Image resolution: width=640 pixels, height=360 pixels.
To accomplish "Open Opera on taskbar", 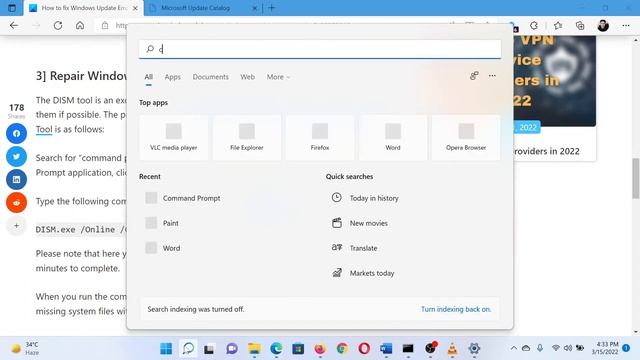I will tap(364, 349).
